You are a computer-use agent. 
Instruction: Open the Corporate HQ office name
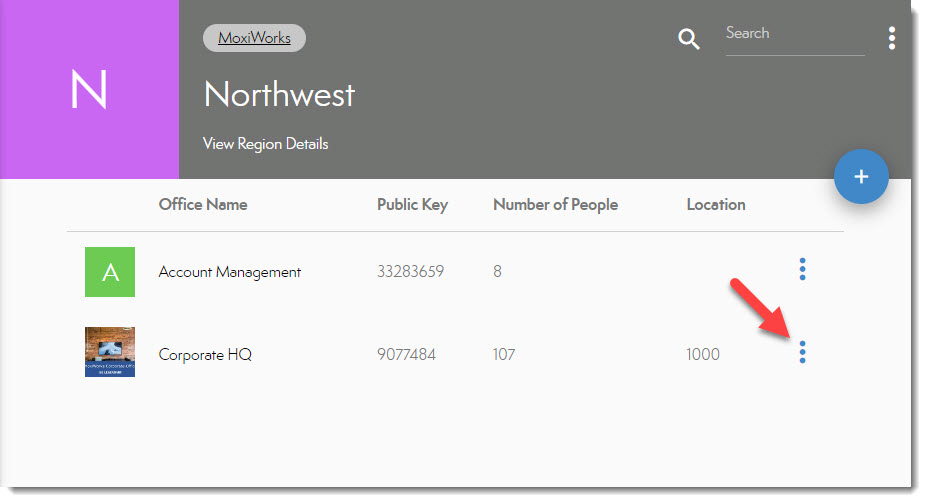[x=205, y=355]
